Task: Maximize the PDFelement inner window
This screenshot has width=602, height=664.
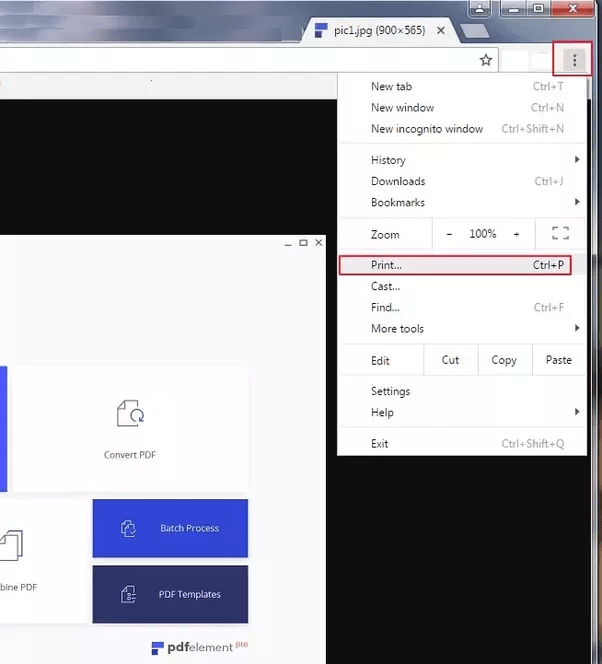Action: [303, 243]
